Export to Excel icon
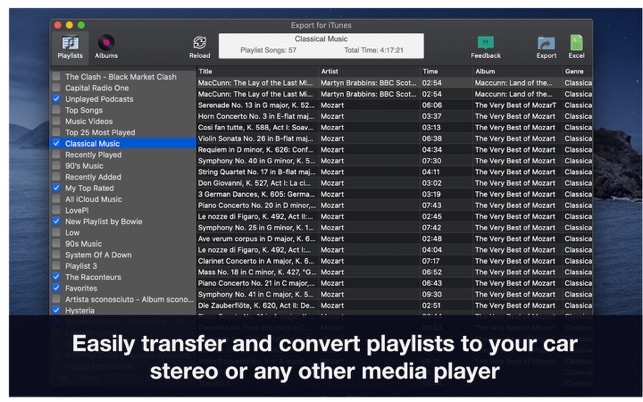643x402 pixels. click(577, 43)
